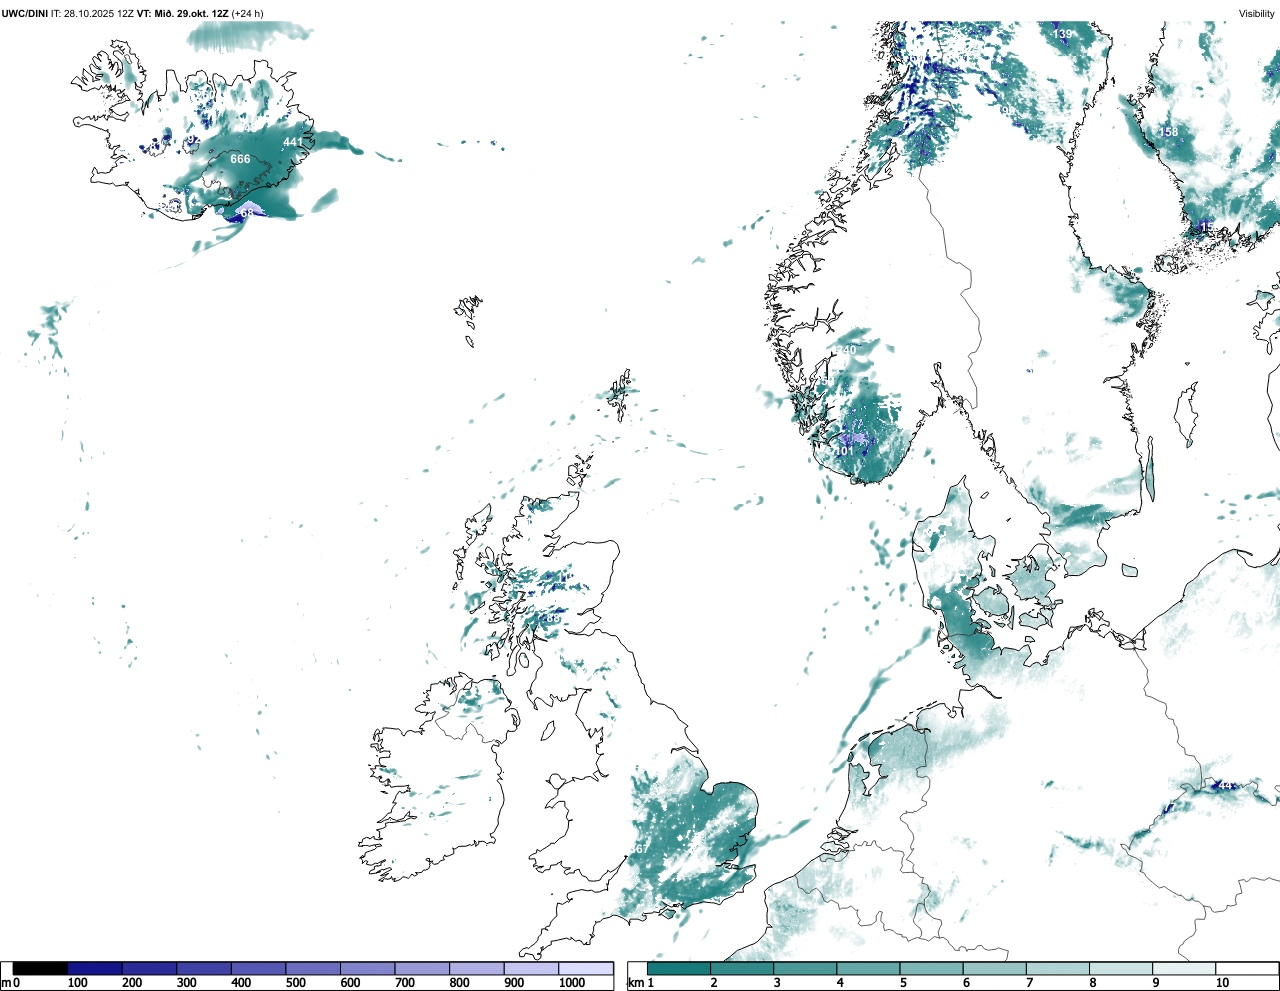Click the 7–8 km pale teal legend swatch
The width and height of the screenshot is (1280, 991).
tap(1058, 968)
